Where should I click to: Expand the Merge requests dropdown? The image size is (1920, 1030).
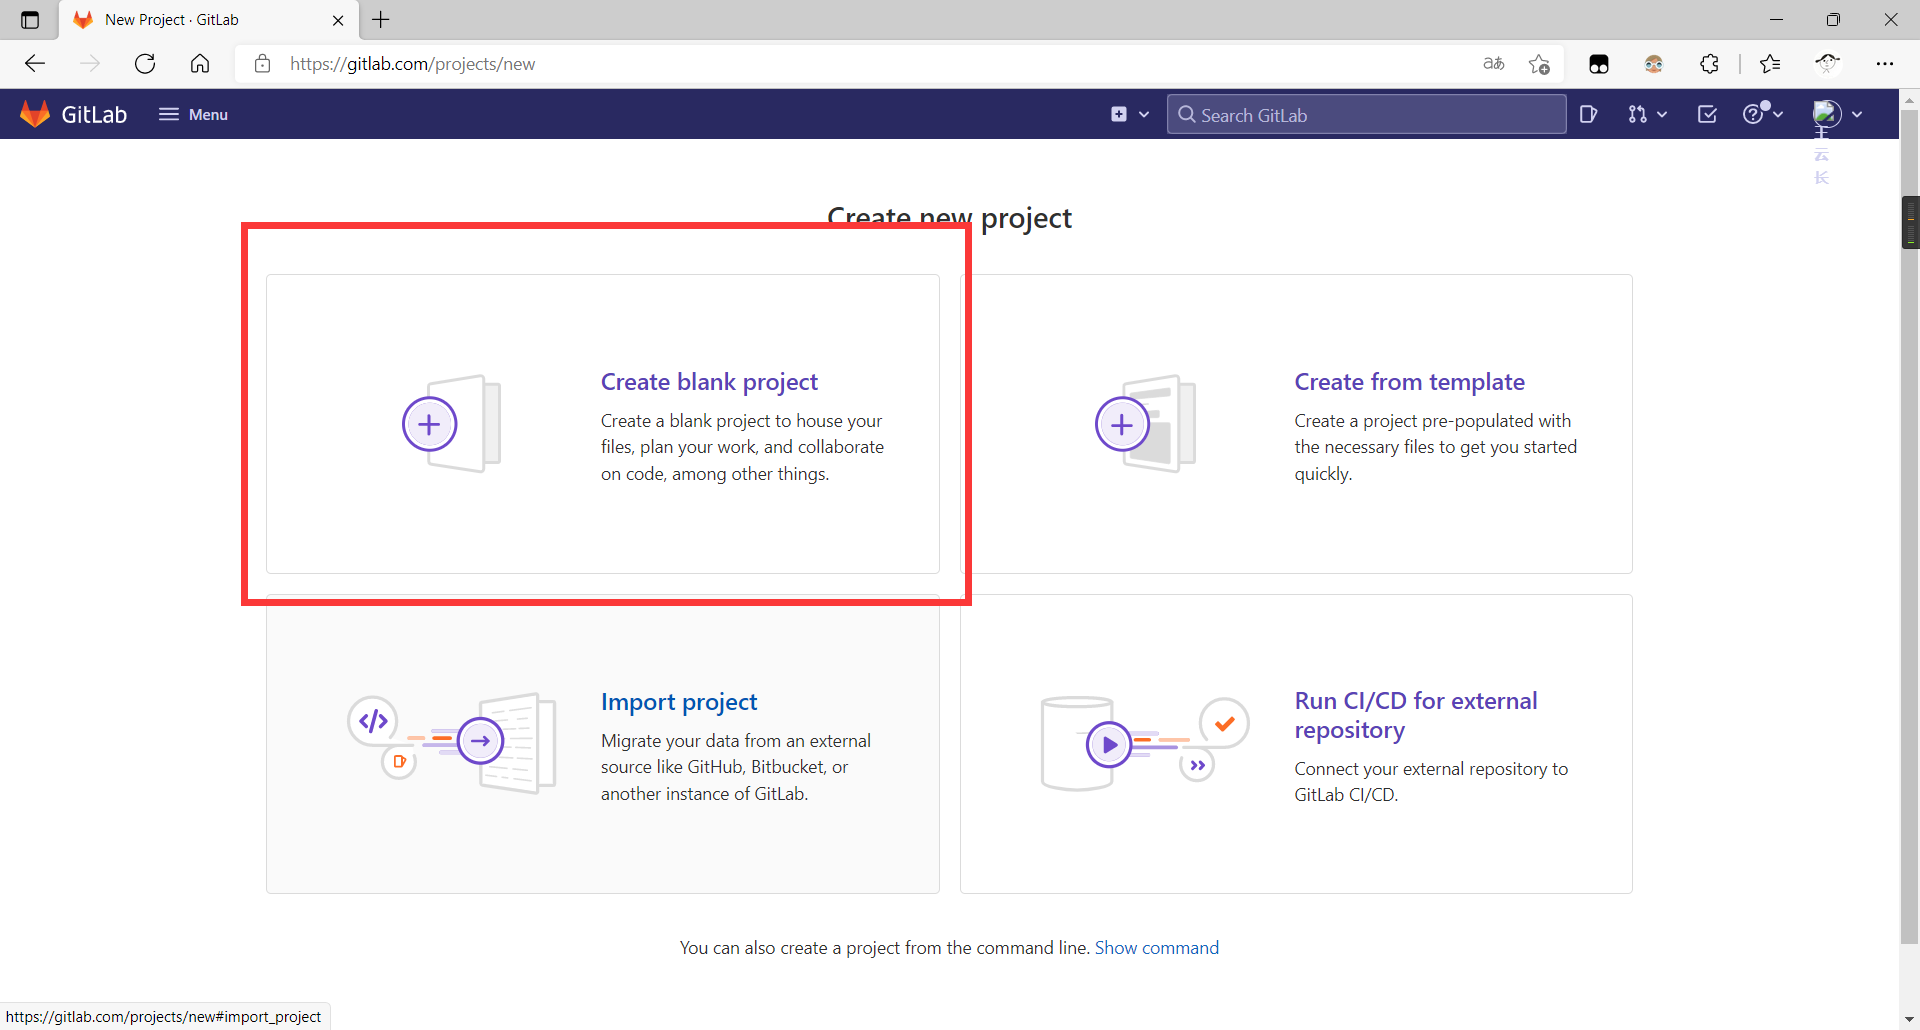click(1647, 114)
